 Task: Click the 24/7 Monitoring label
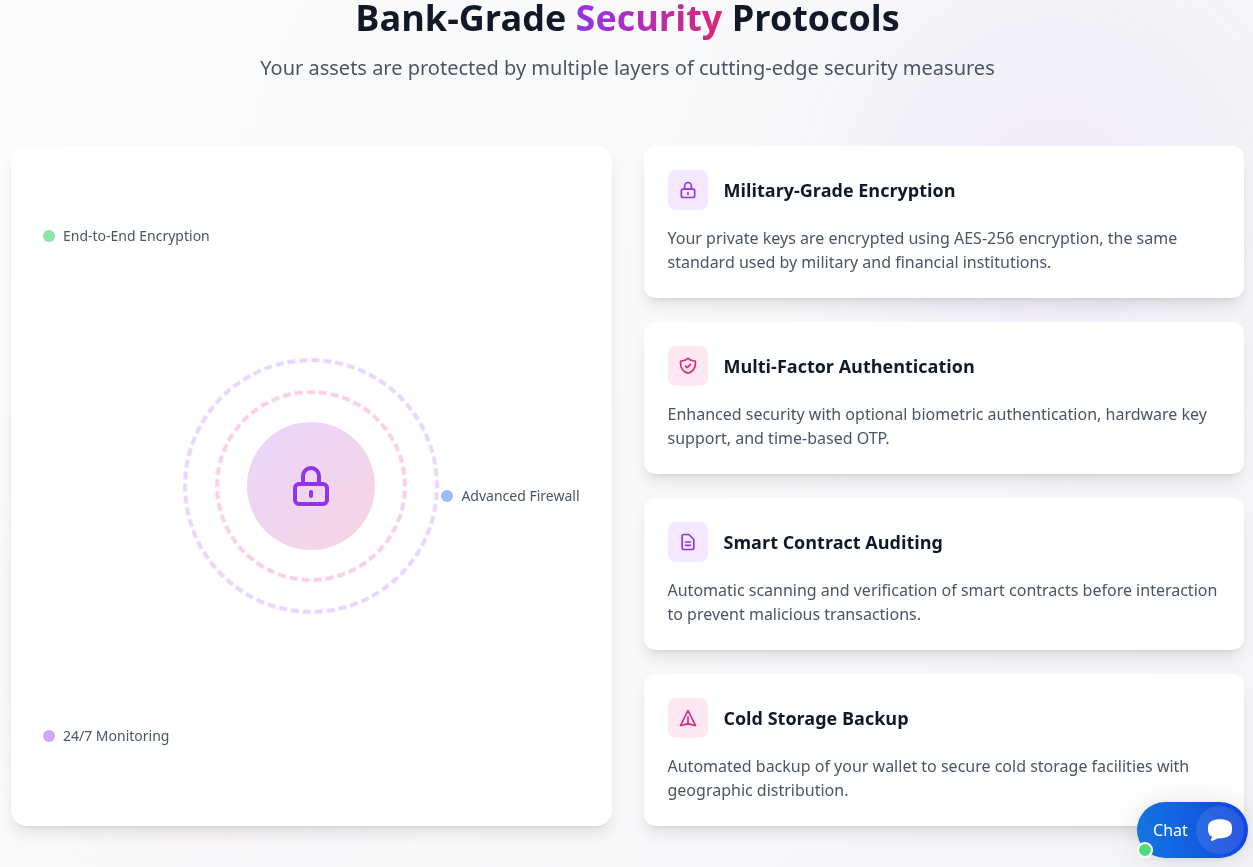click(x=116, y=736)
